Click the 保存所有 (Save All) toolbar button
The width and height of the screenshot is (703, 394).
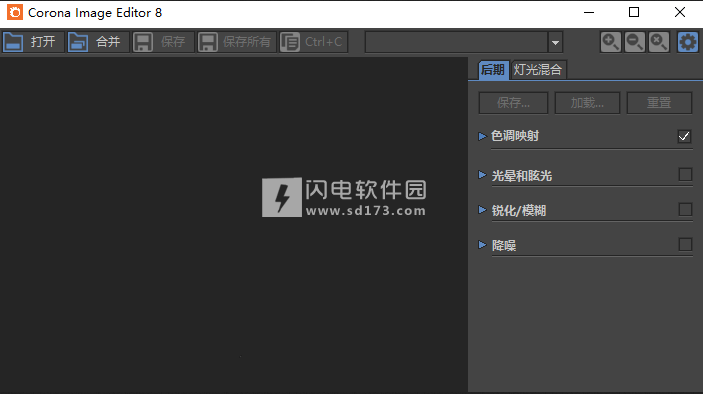point(237,42)
